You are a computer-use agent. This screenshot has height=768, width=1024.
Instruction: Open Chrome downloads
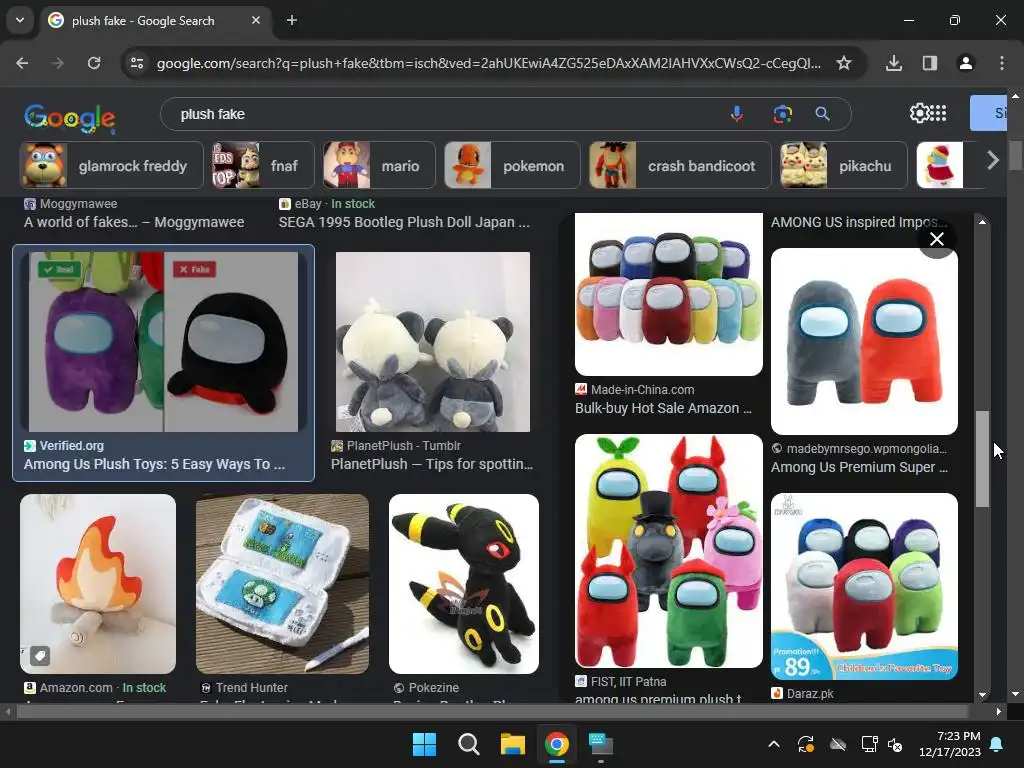click(x=894, y=63)
